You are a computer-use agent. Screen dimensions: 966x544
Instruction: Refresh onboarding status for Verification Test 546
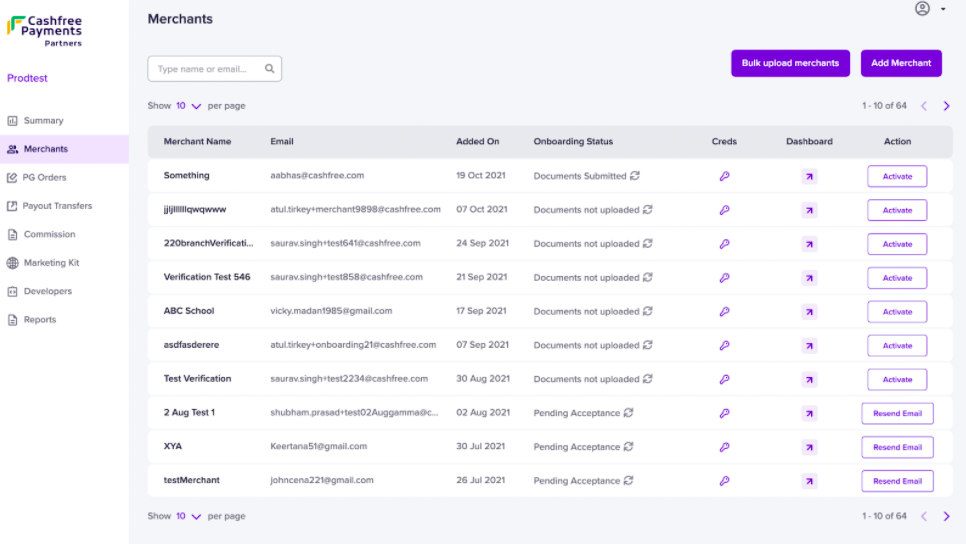click(x=647, y=278)
